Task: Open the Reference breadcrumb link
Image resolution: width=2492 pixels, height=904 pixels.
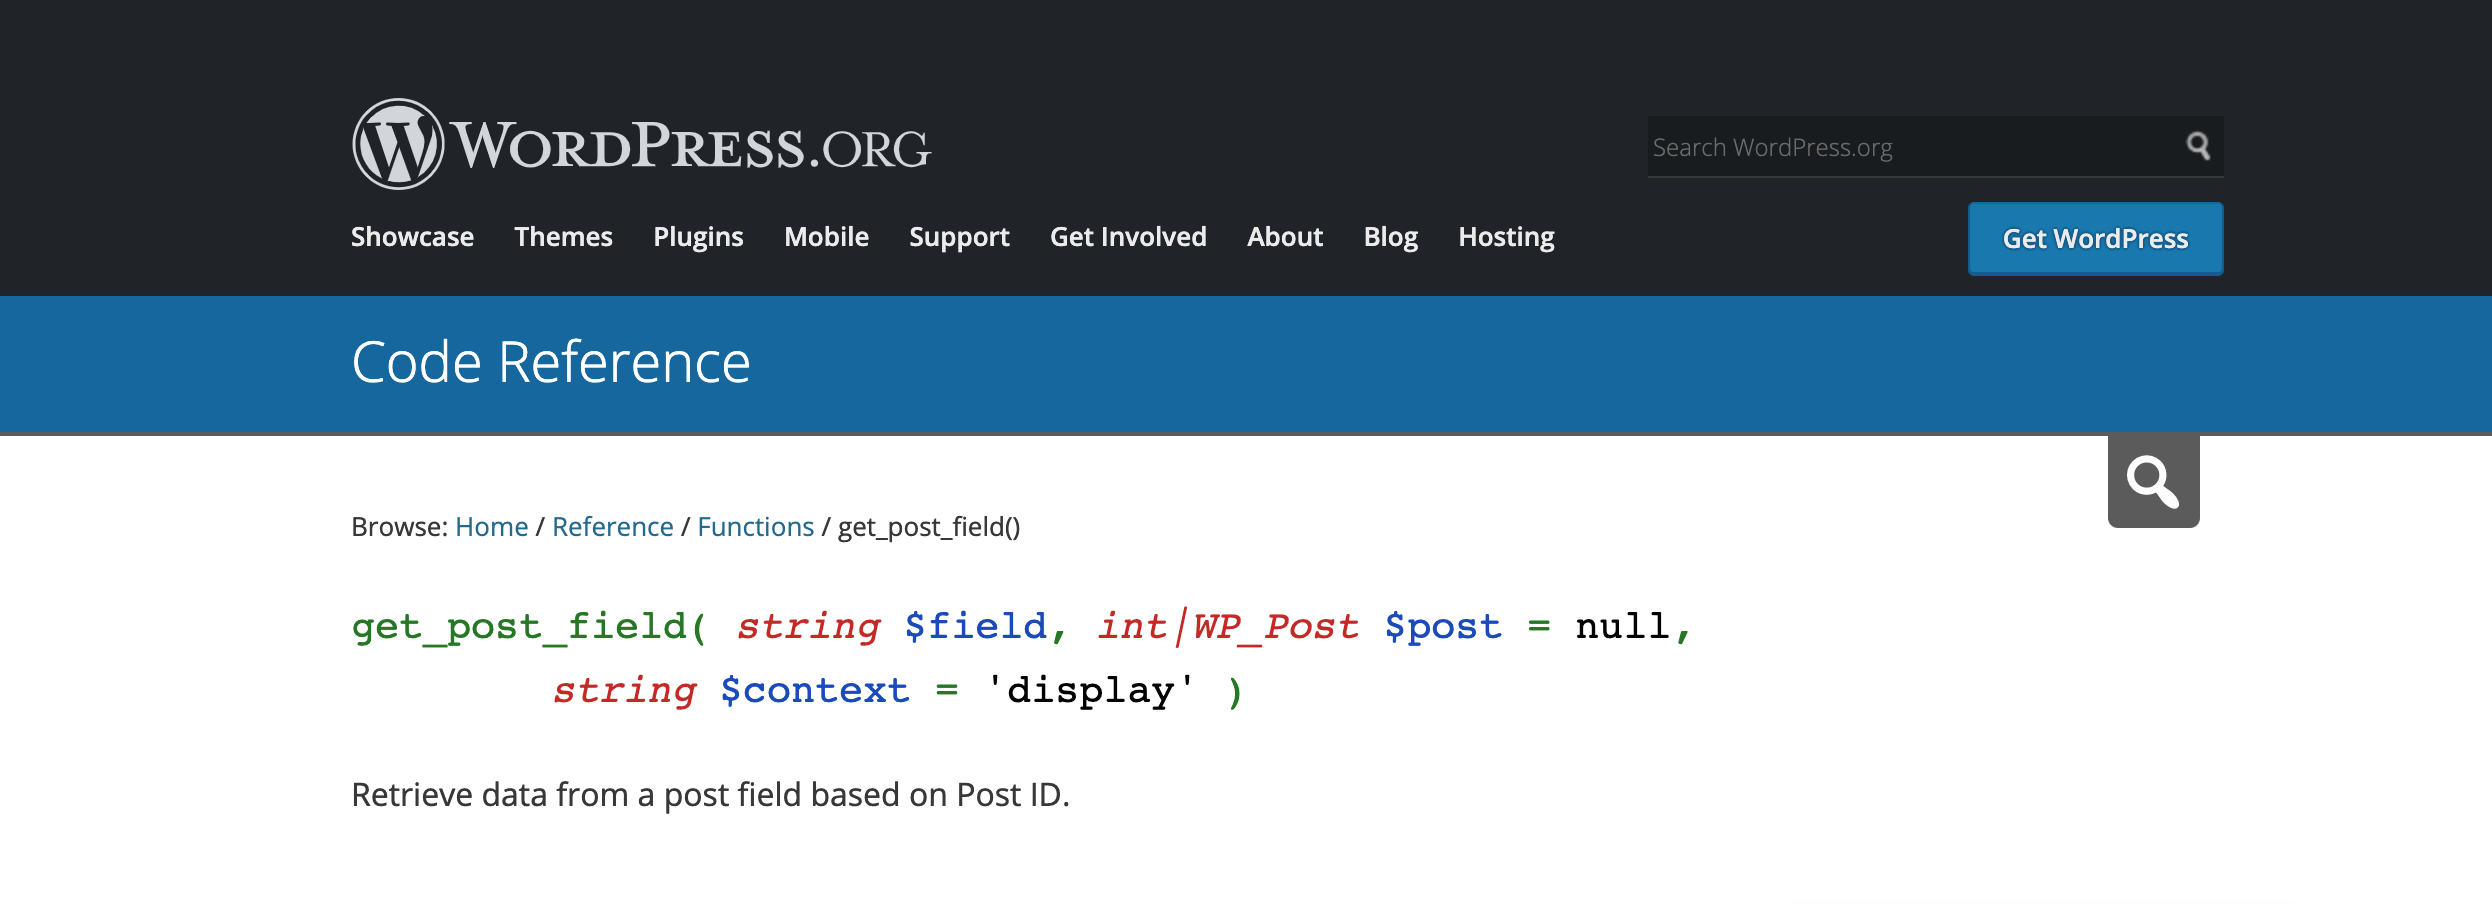Action: 612,526
